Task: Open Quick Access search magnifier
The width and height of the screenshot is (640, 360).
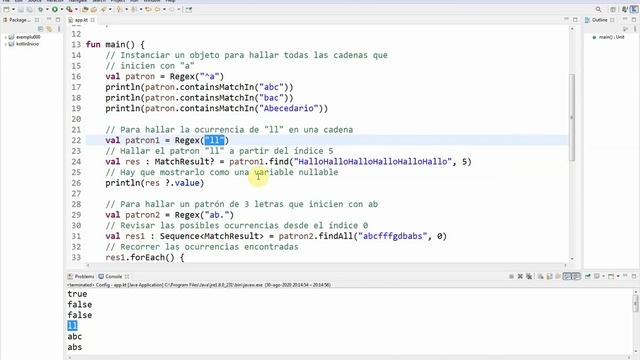Action: point(598,9)
